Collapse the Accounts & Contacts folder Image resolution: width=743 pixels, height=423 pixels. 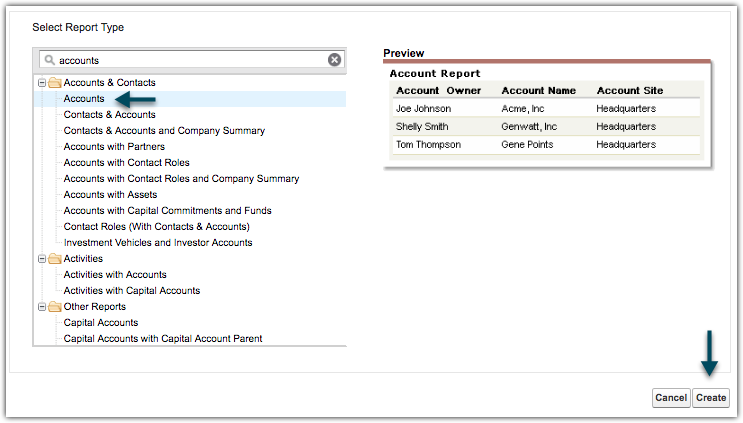click(x=42, y=83)
